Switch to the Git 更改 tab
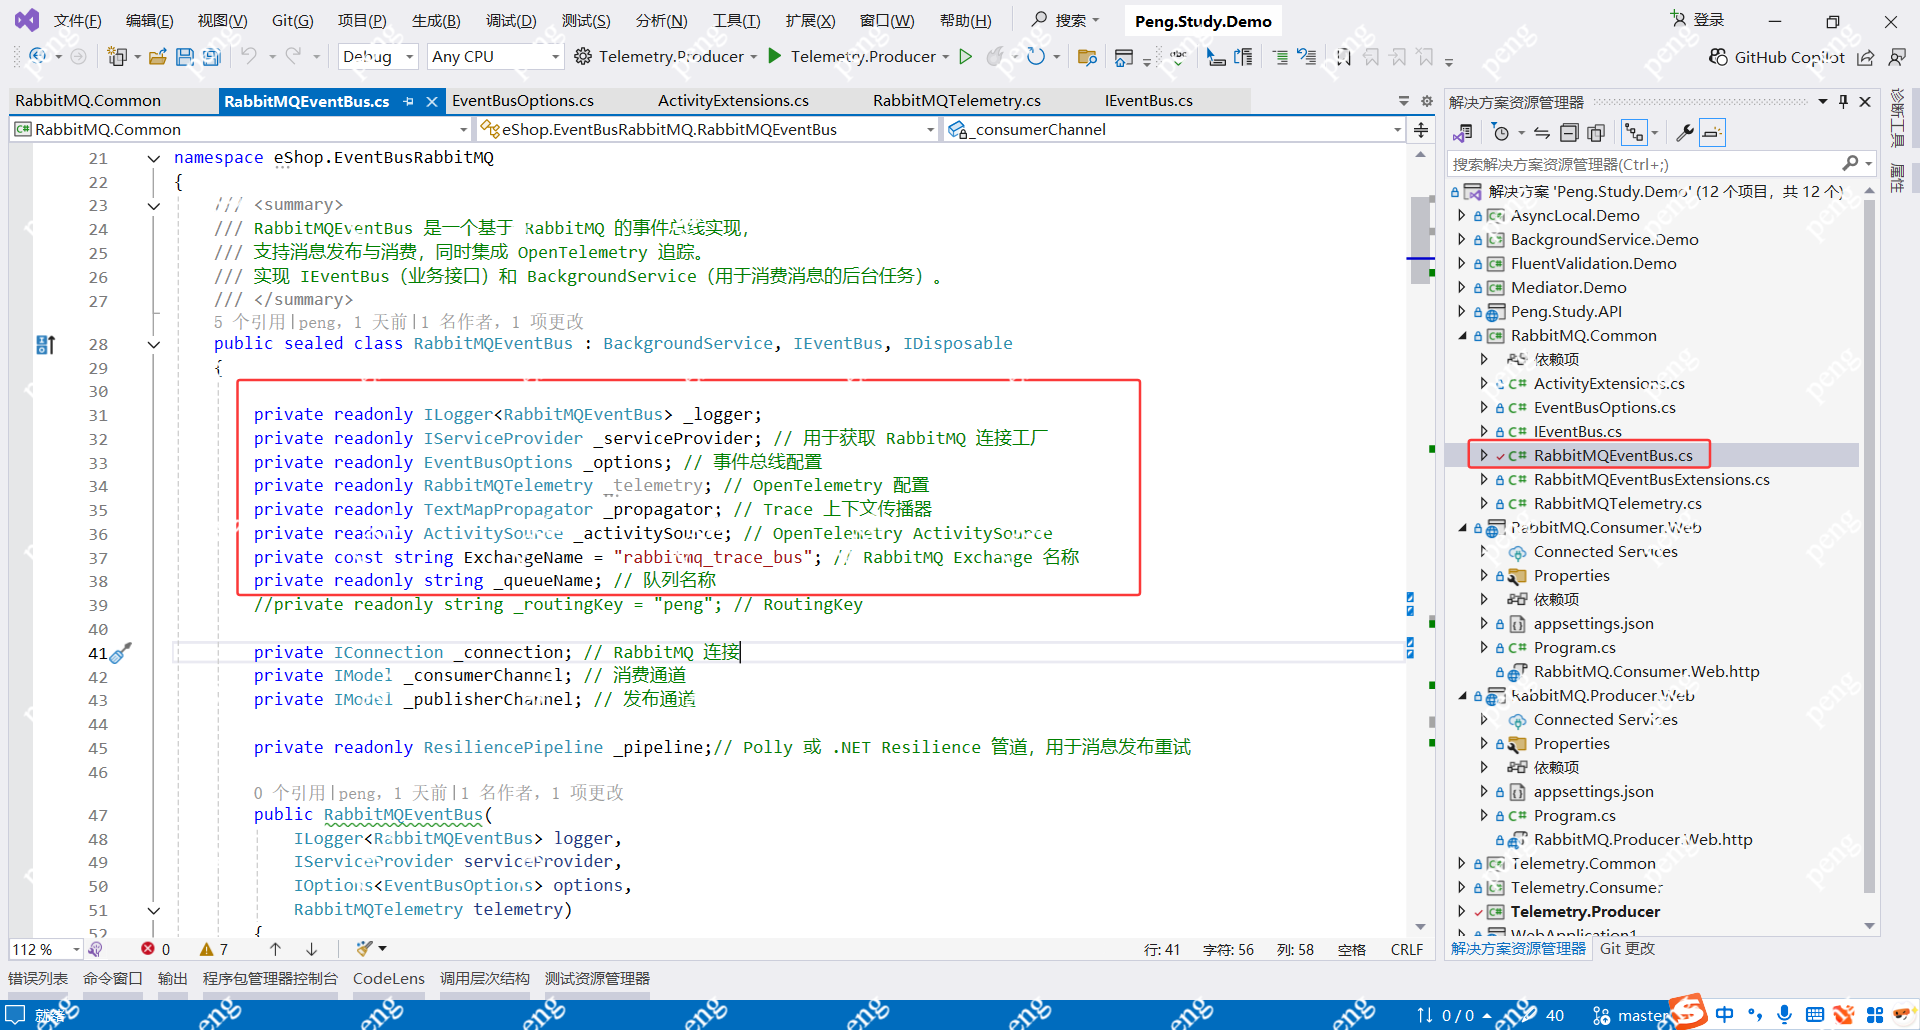 tap(1627, 949)
